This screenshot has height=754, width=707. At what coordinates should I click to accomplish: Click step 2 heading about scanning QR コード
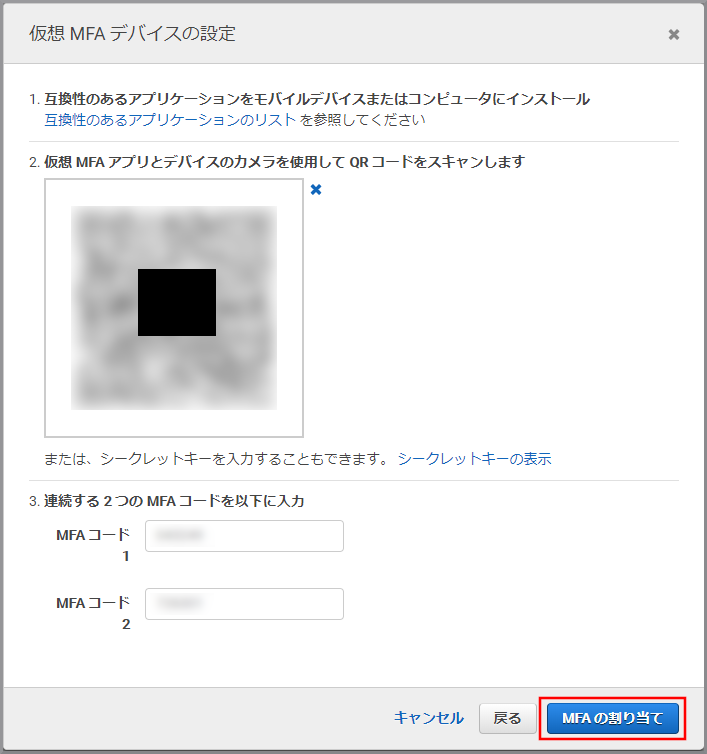tap(284, 162)
